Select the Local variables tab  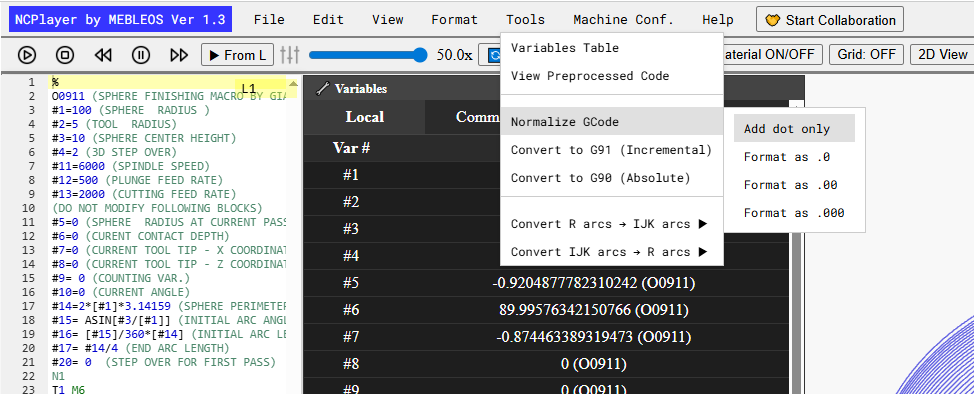coord(365,117)
